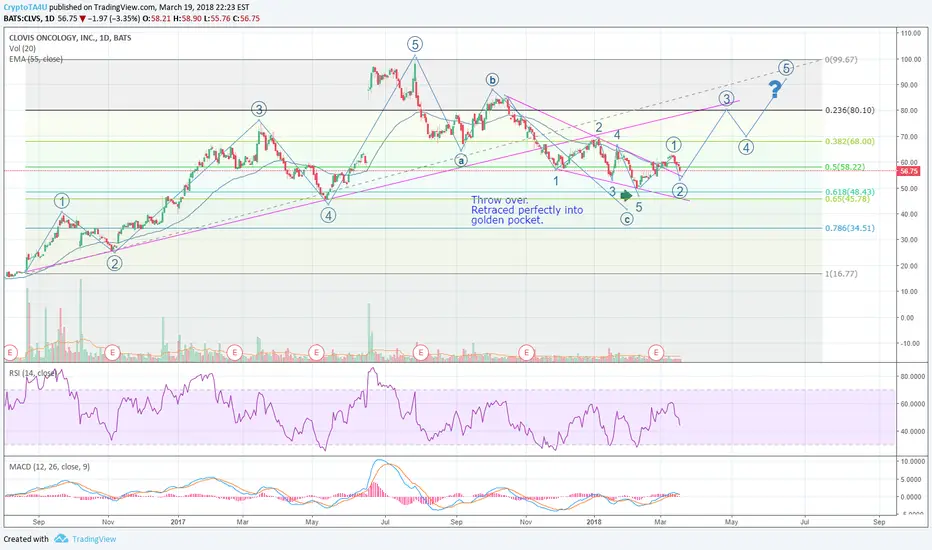
Task: Click the 0(99.67) Fibonacci level label
Action: pos(841,59)
